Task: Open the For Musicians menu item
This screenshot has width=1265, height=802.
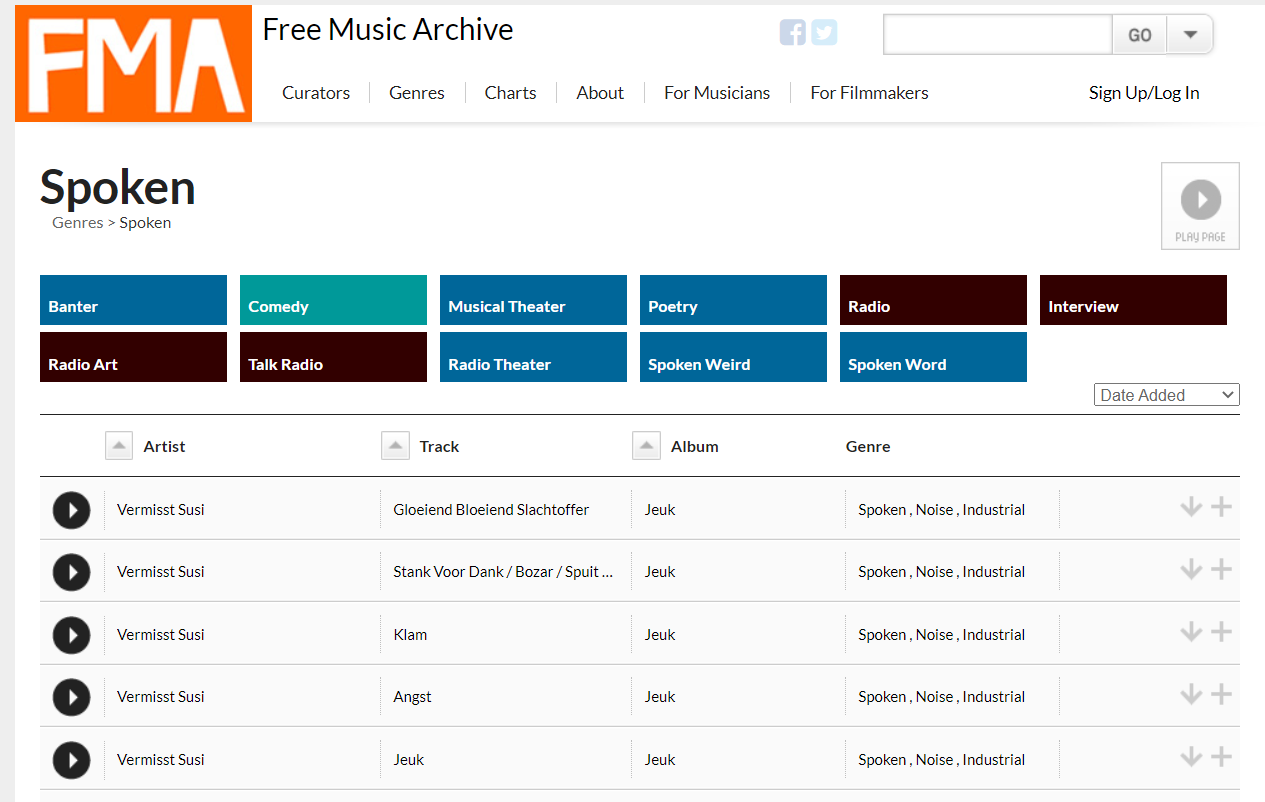Action: click(717, 93)
